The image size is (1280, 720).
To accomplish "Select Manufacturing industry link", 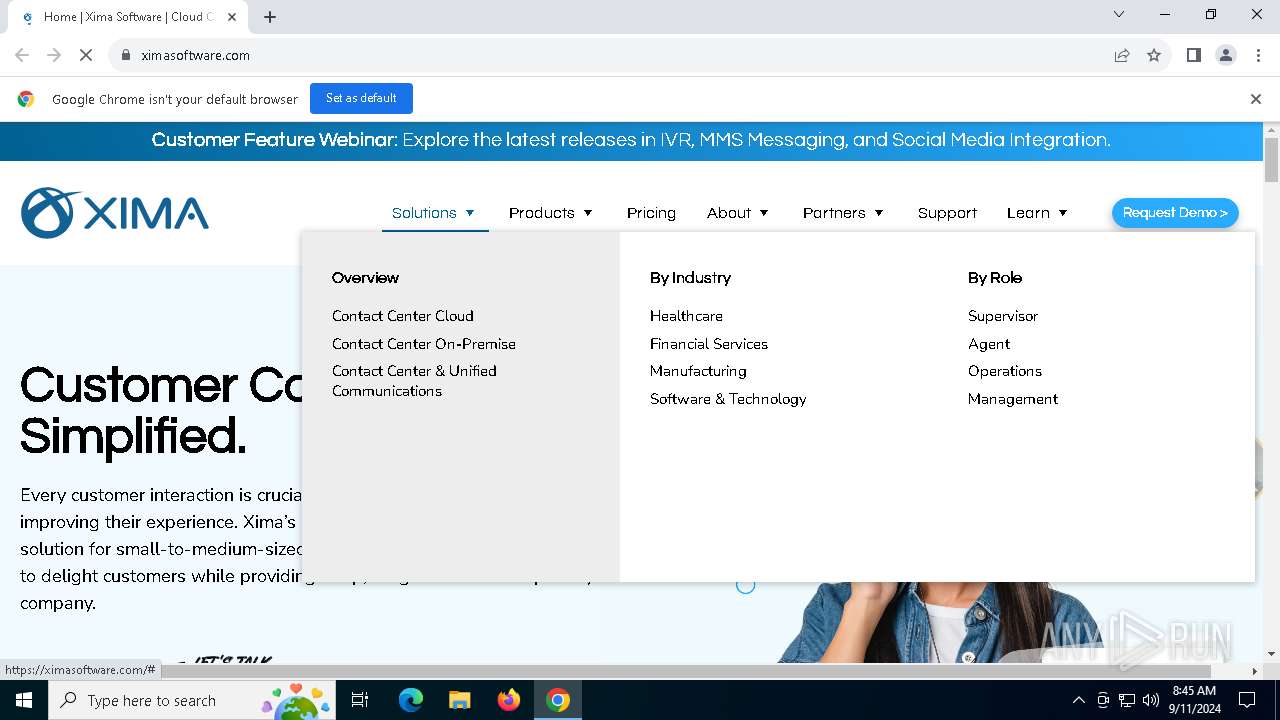I will click(698, 371).
